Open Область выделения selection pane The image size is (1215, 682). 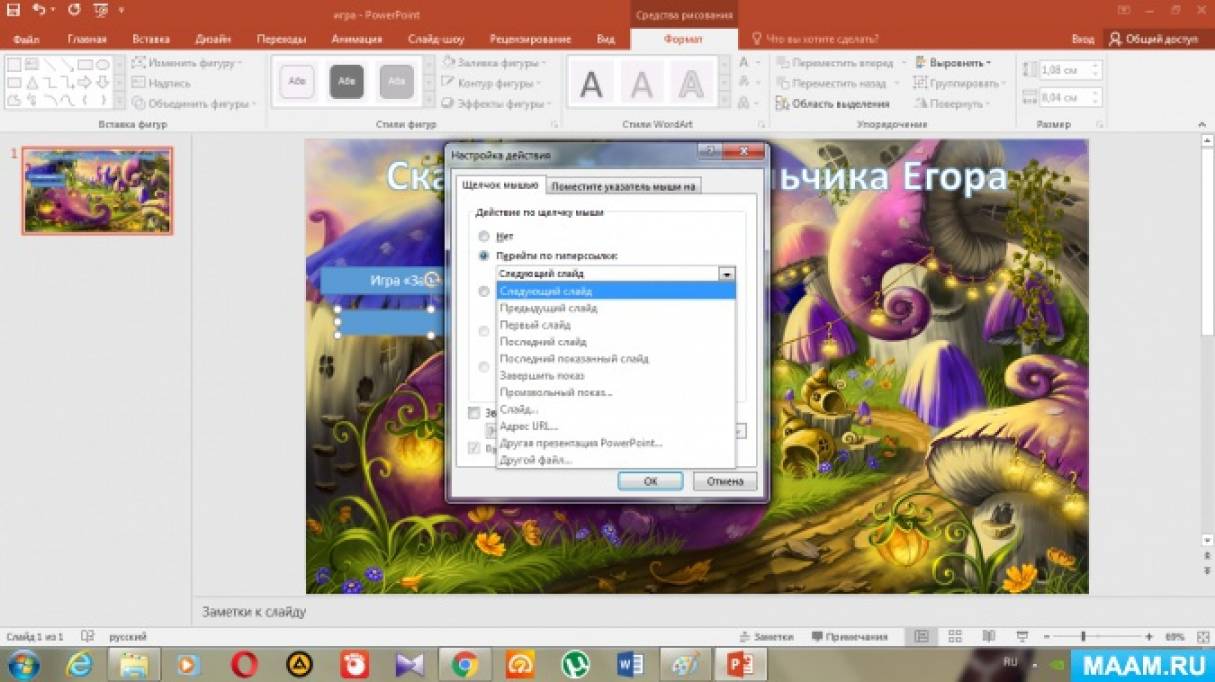(x=832, y=103)
